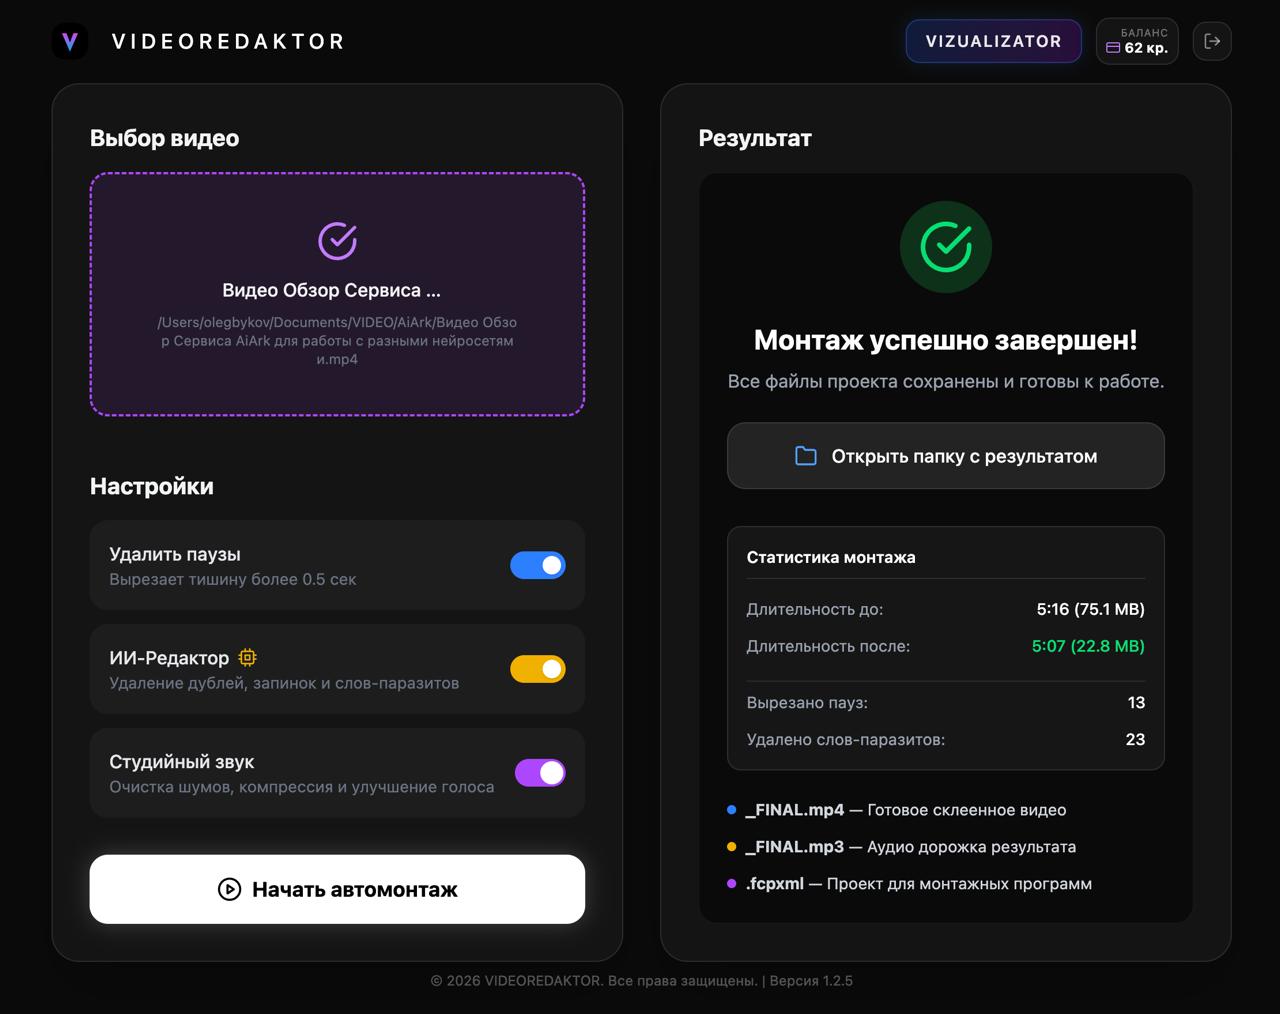
Task: Click the chip icon beside ИИ-Редактор
Action: click(248, 658)
